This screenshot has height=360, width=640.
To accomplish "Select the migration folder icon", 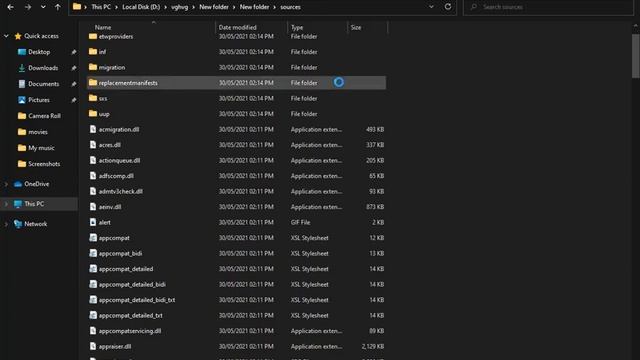I will pyautogui.click(x=93, y=67).
